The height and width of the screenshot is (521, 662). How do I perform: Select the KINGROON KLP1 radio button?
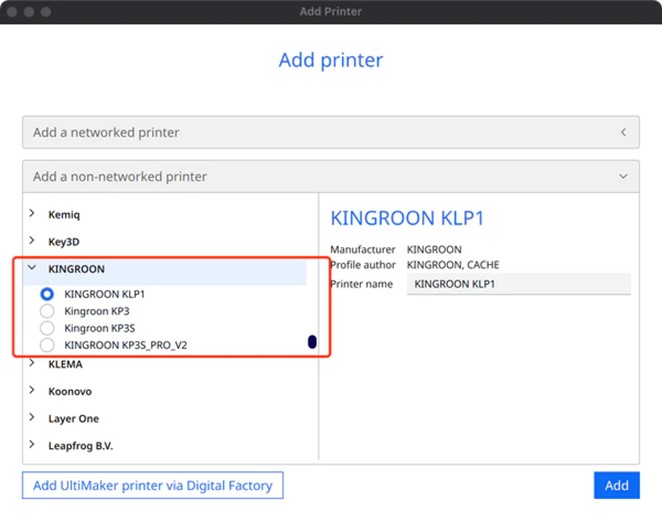pos(47,294)
